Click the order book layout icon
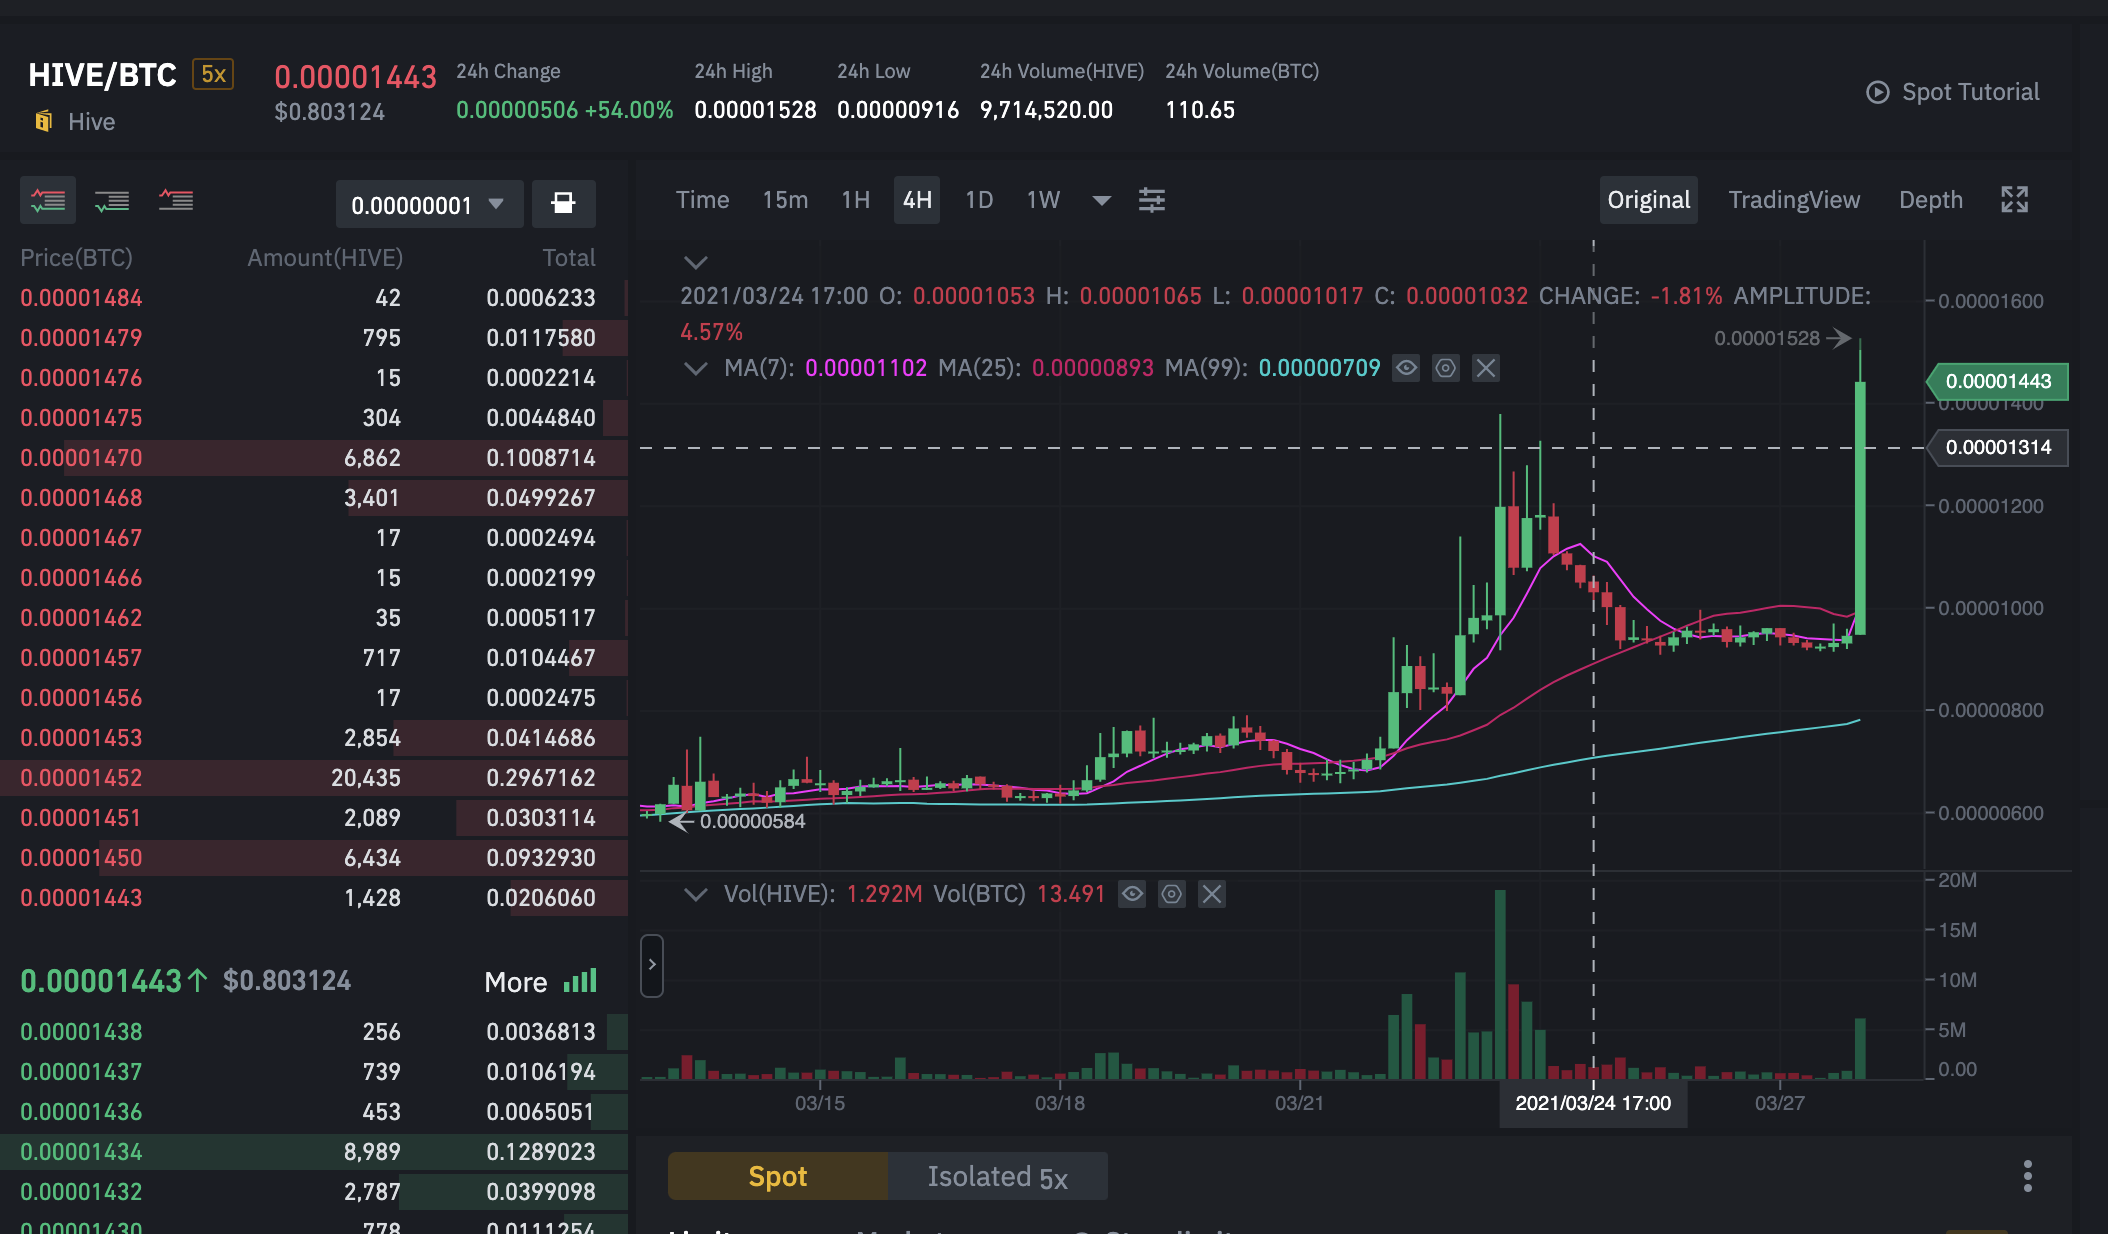This screenshot has width=2108, height=1234. [x=563, y=204]
